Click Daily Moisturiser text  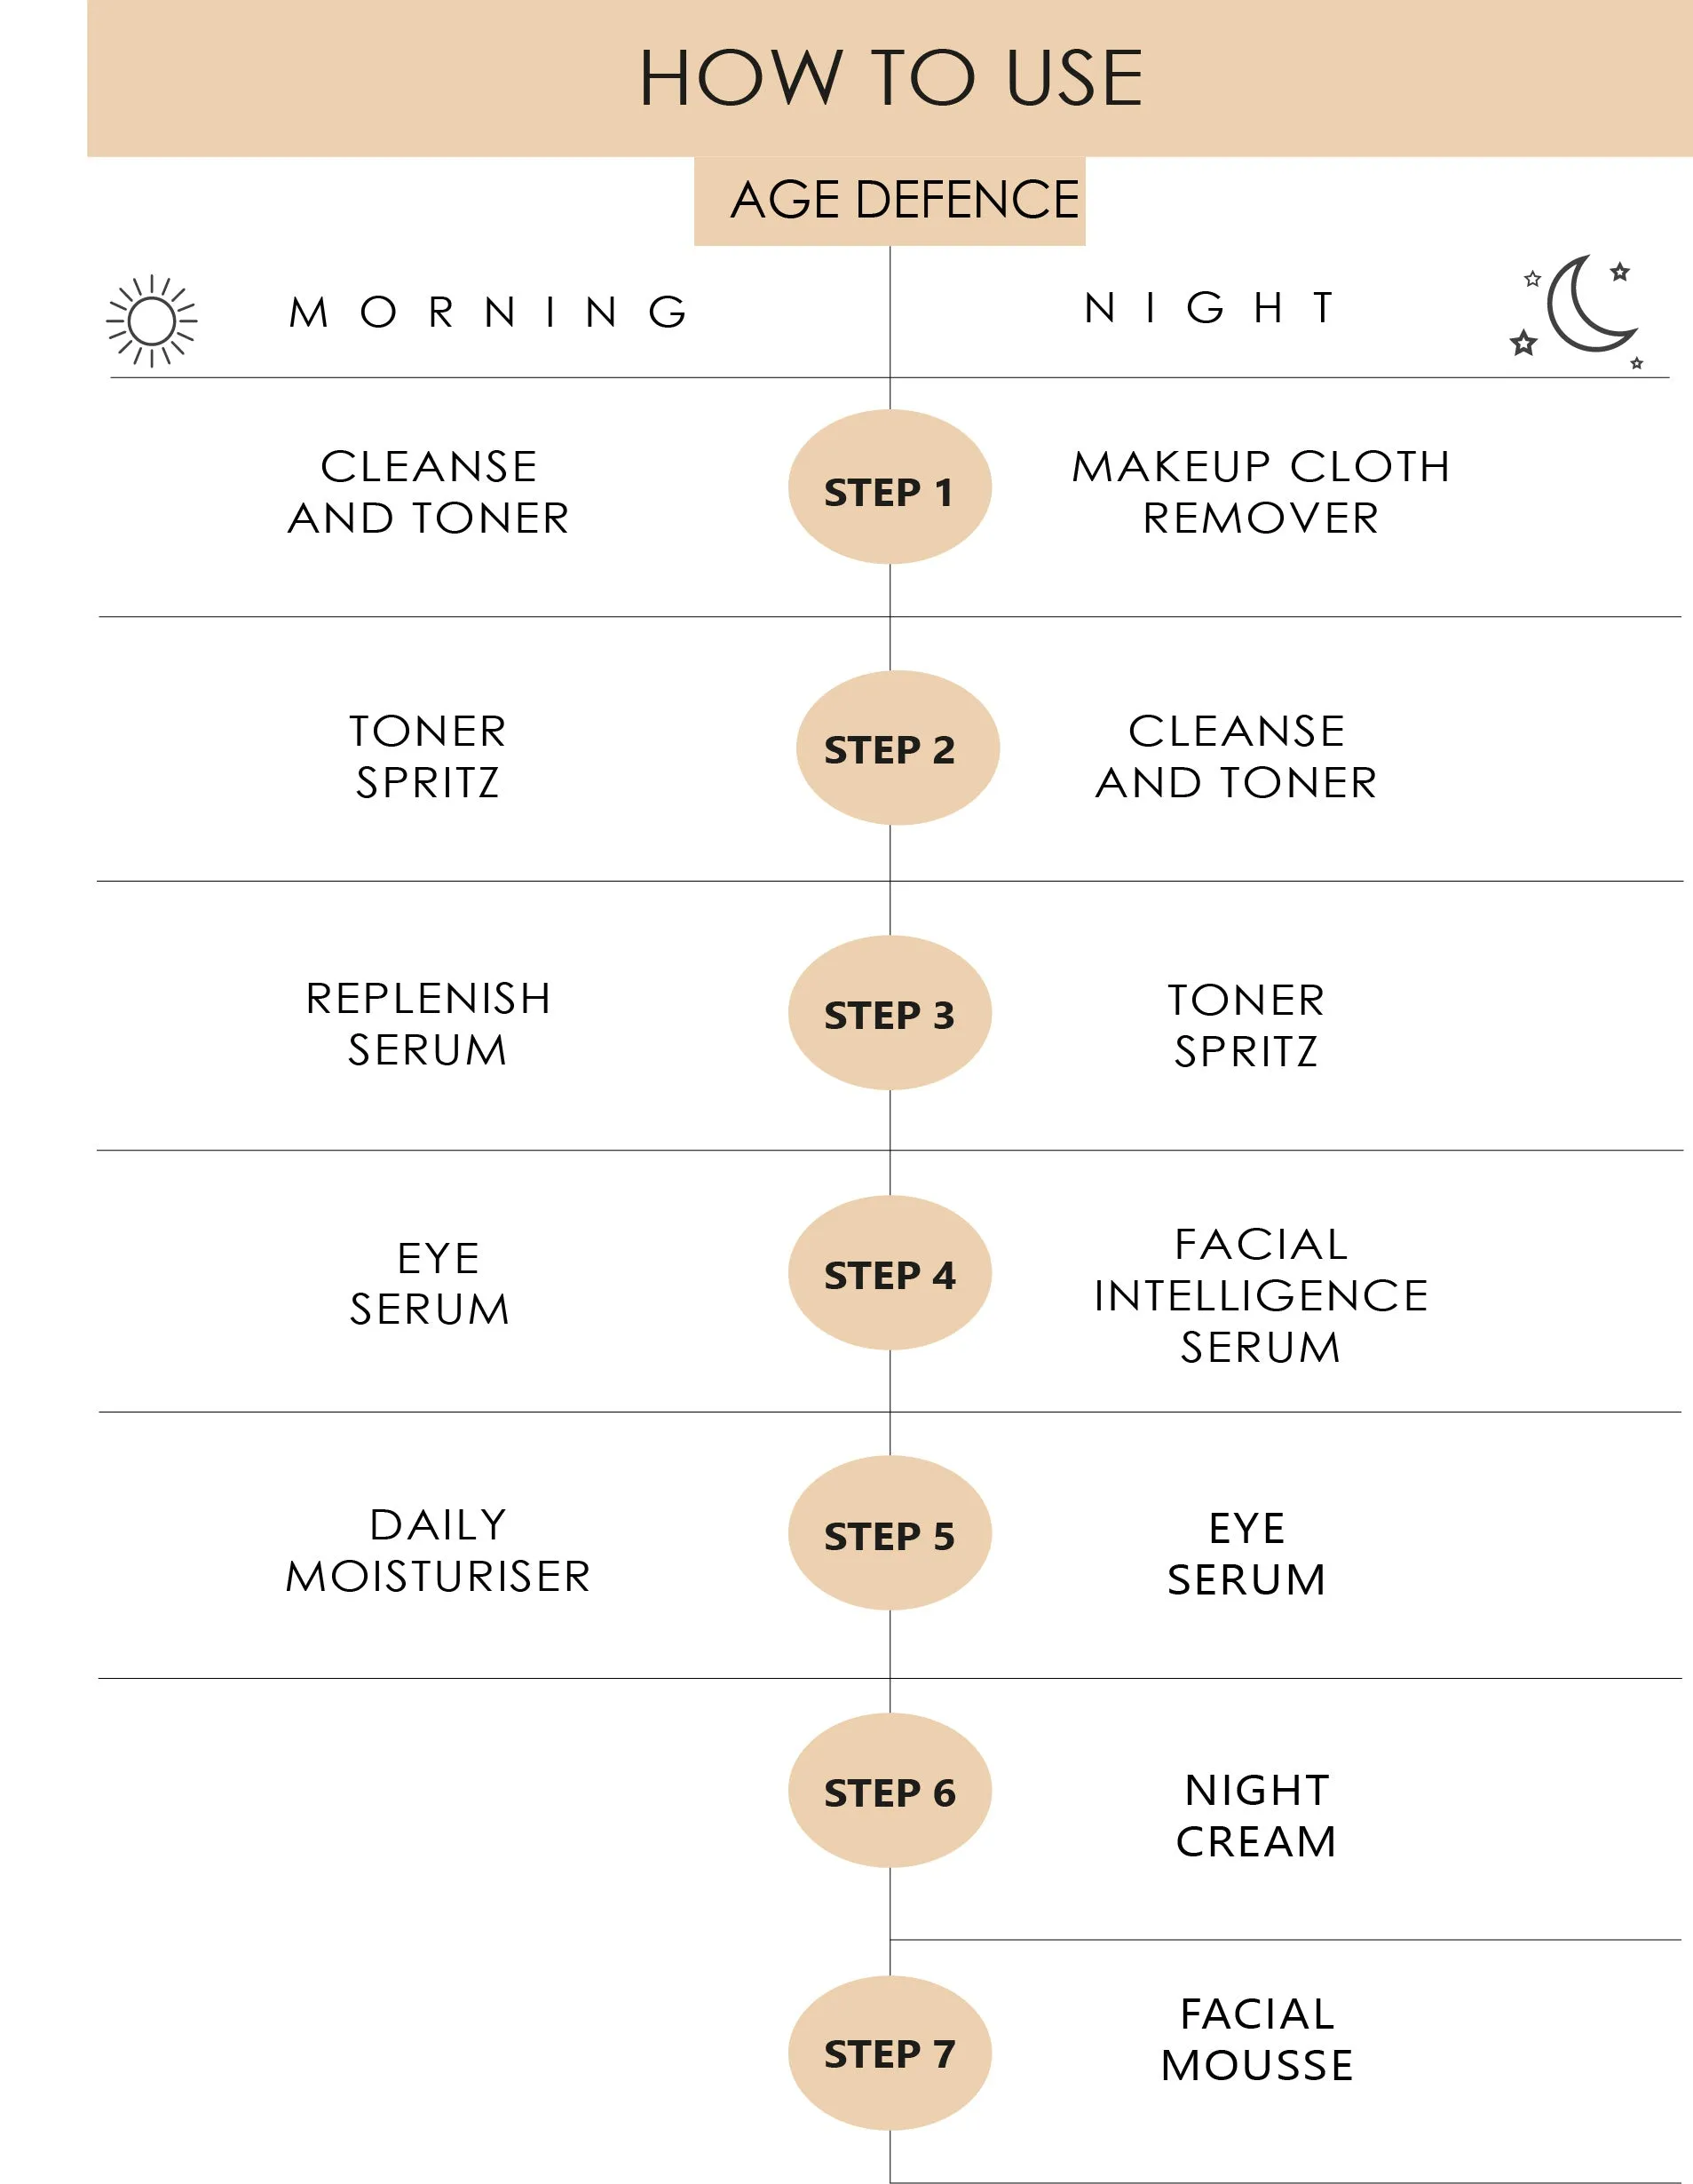tap(438, 1551)
